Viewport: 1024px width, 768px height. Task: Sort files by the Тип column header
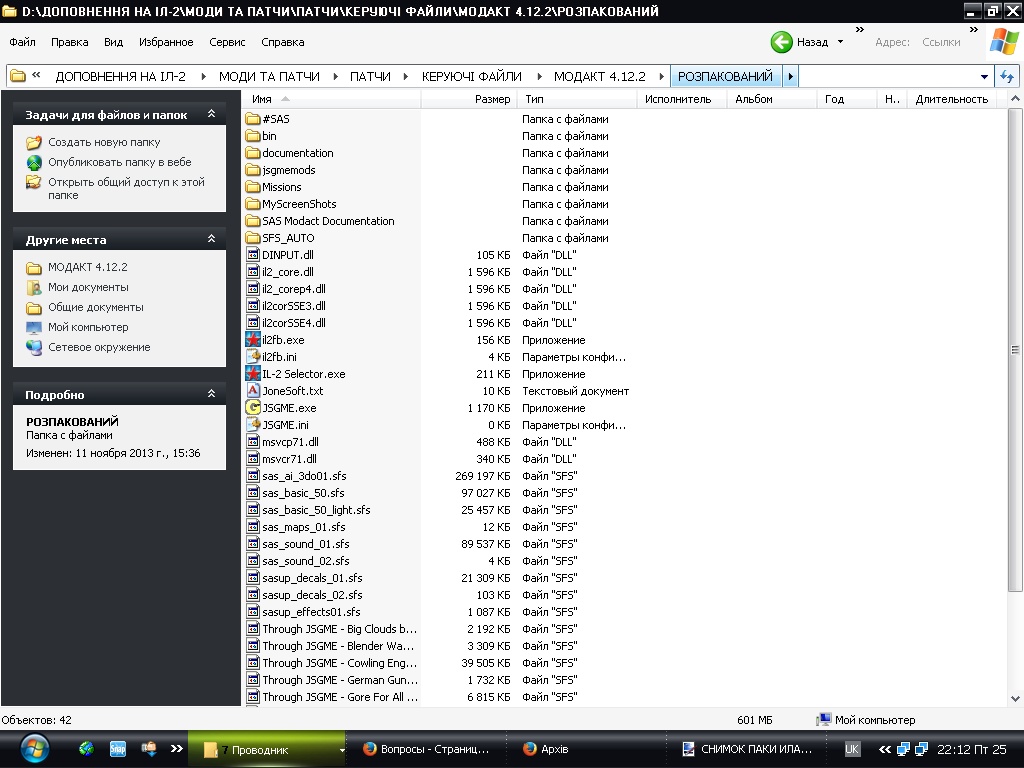(577, 99)
